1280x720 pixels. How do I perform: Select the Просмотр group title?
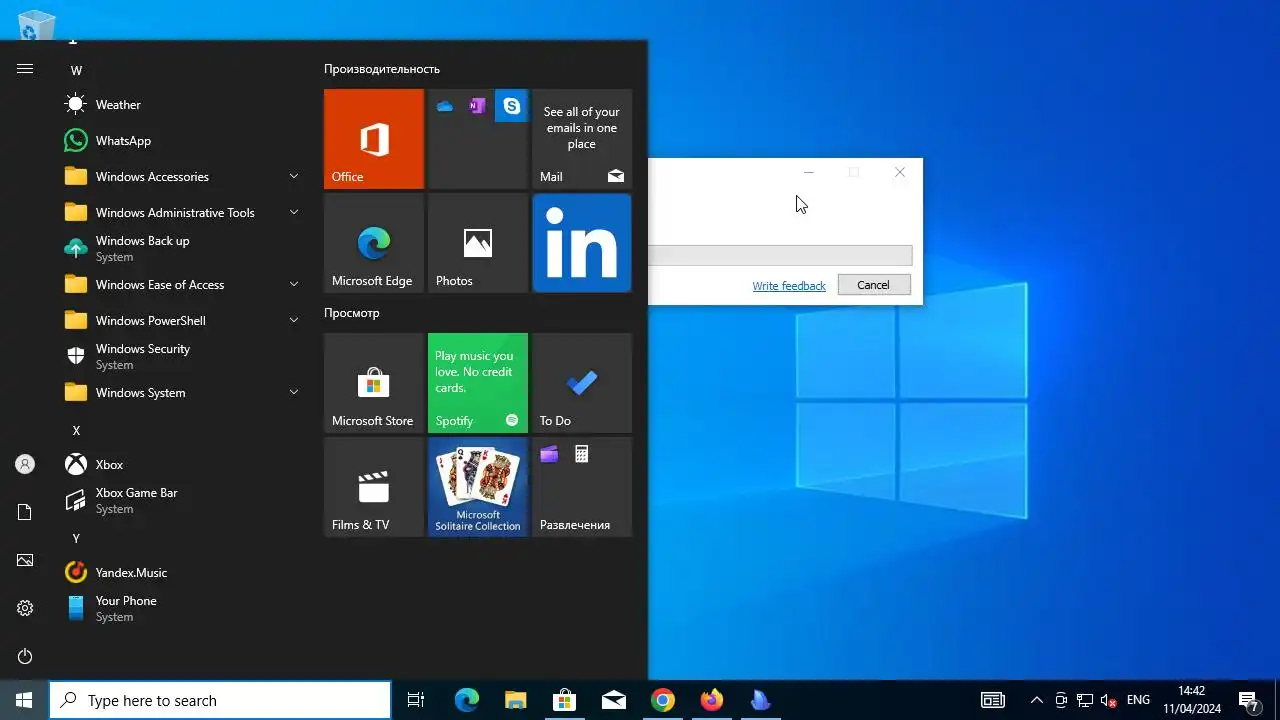[x=352, y=313]
